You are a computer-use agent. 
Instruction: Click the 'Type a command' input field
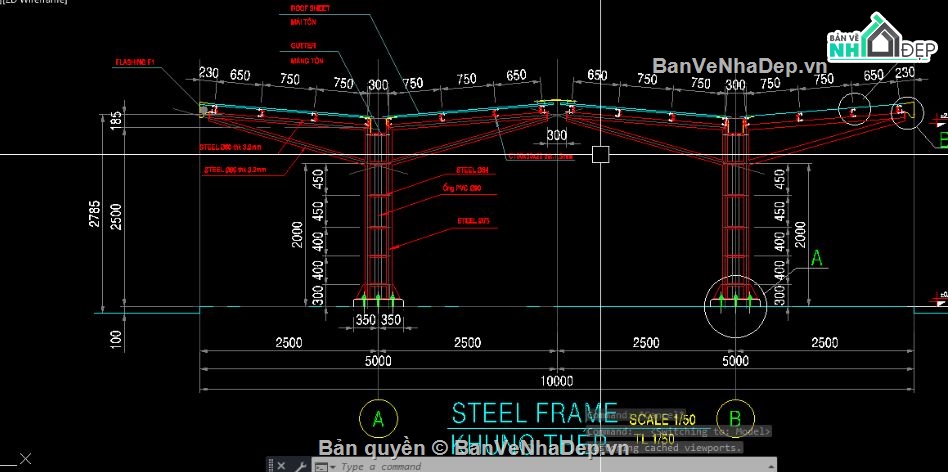tap(450, 466)
